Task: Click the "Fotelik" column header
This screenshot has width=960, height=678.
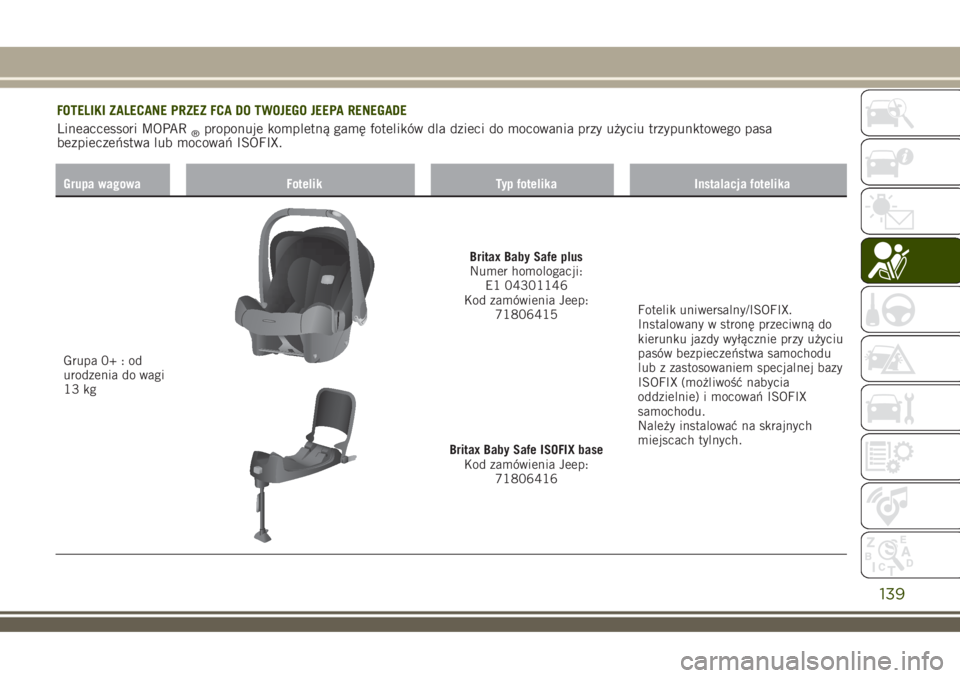Action: (300, 181)
